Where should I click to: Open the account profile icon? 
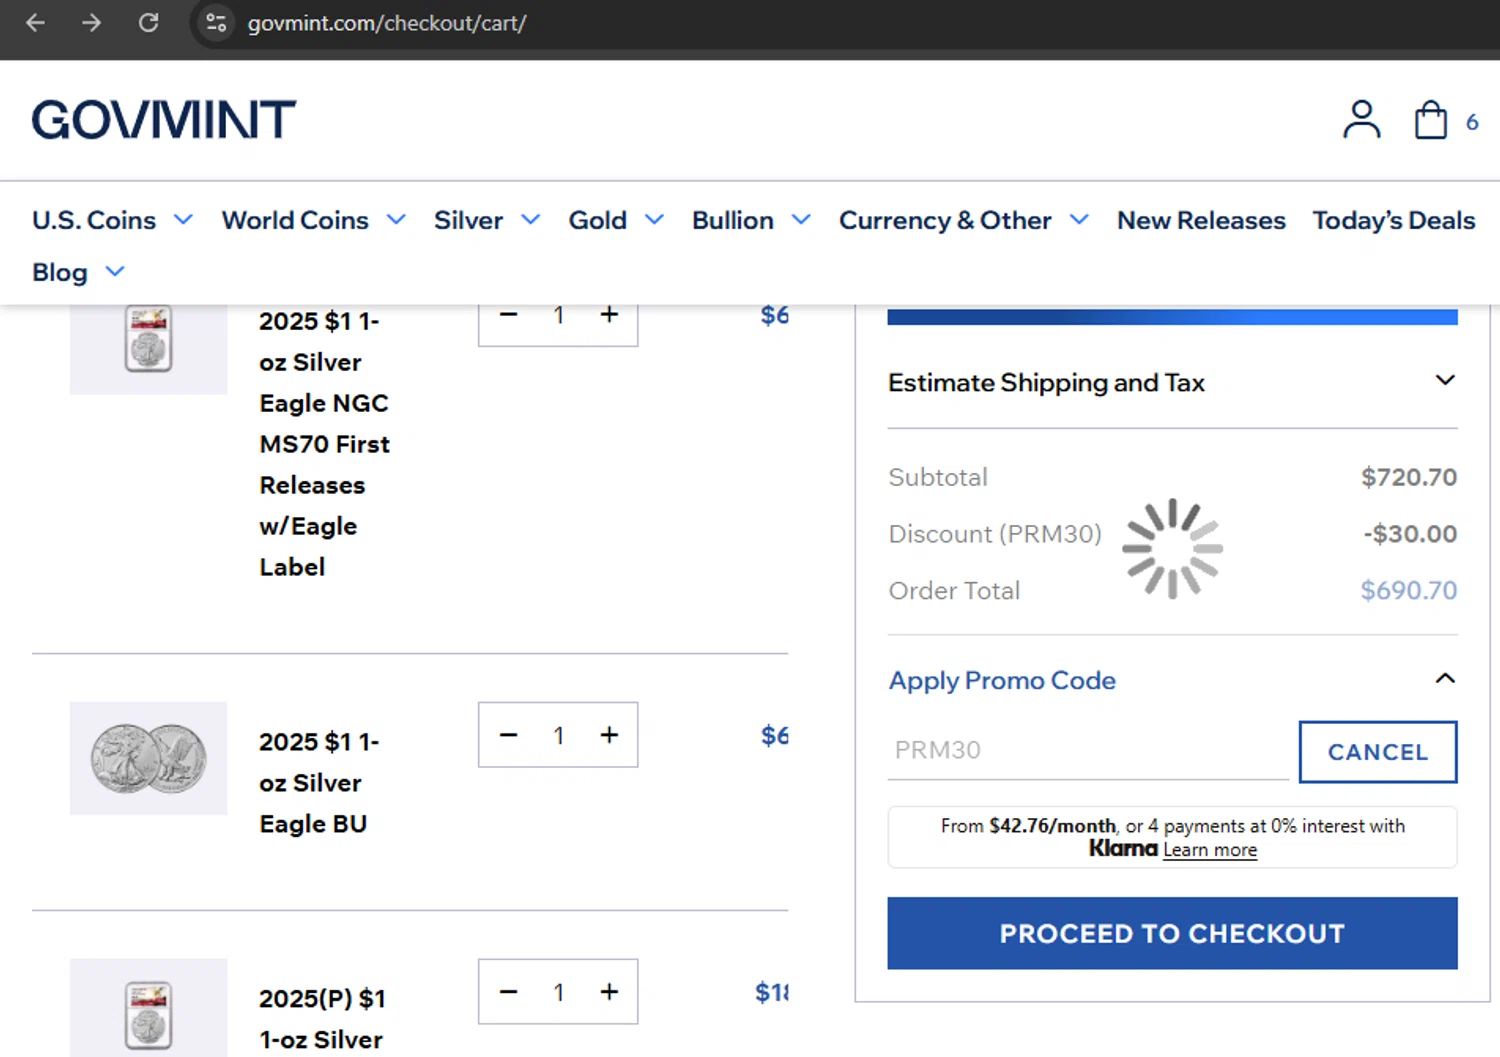[x=1361, y=120]
